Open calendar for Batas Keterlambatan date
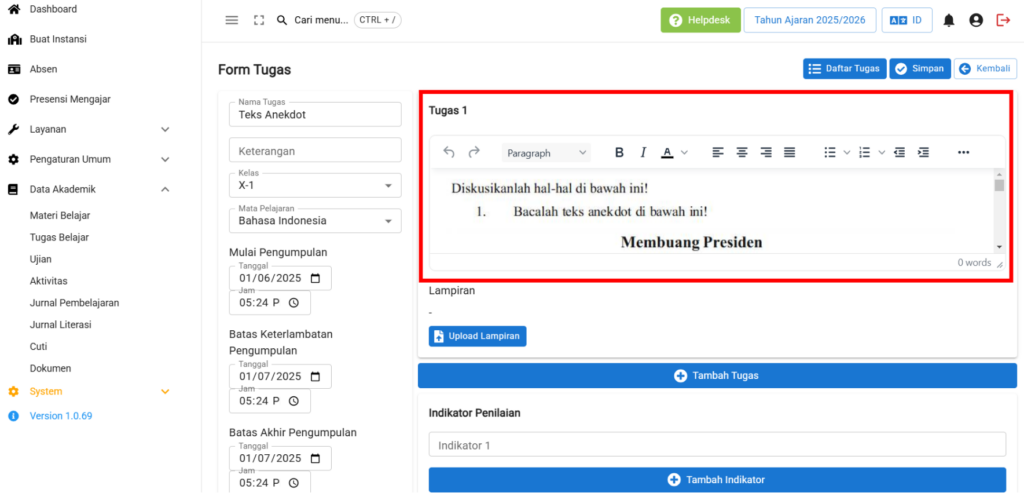The image size is (1024, 500). pyautogui.click(x=315, y=377)
